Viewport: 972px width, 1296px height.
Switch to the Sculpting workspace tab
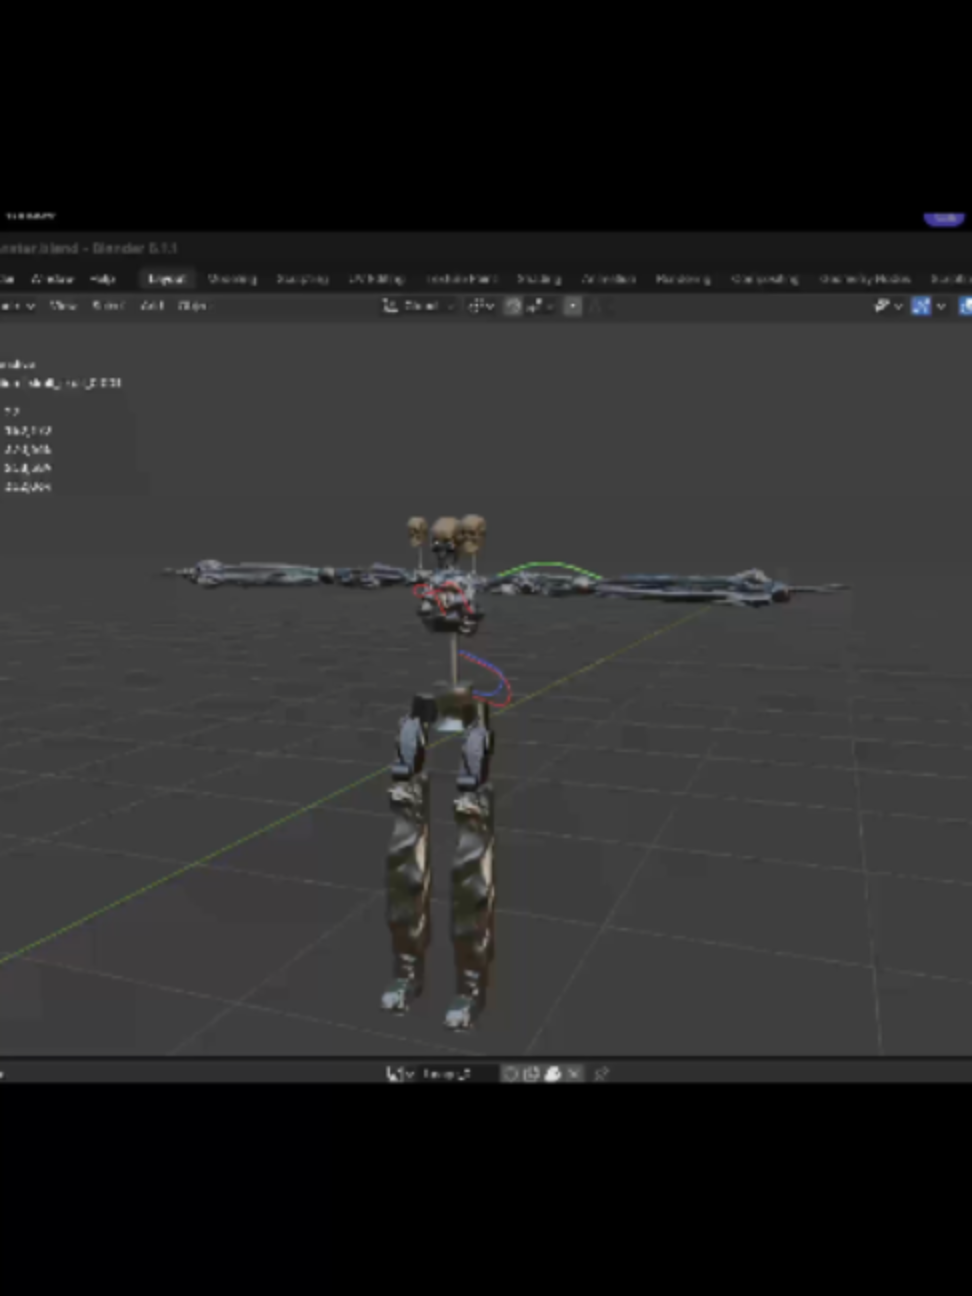[302, 279]
